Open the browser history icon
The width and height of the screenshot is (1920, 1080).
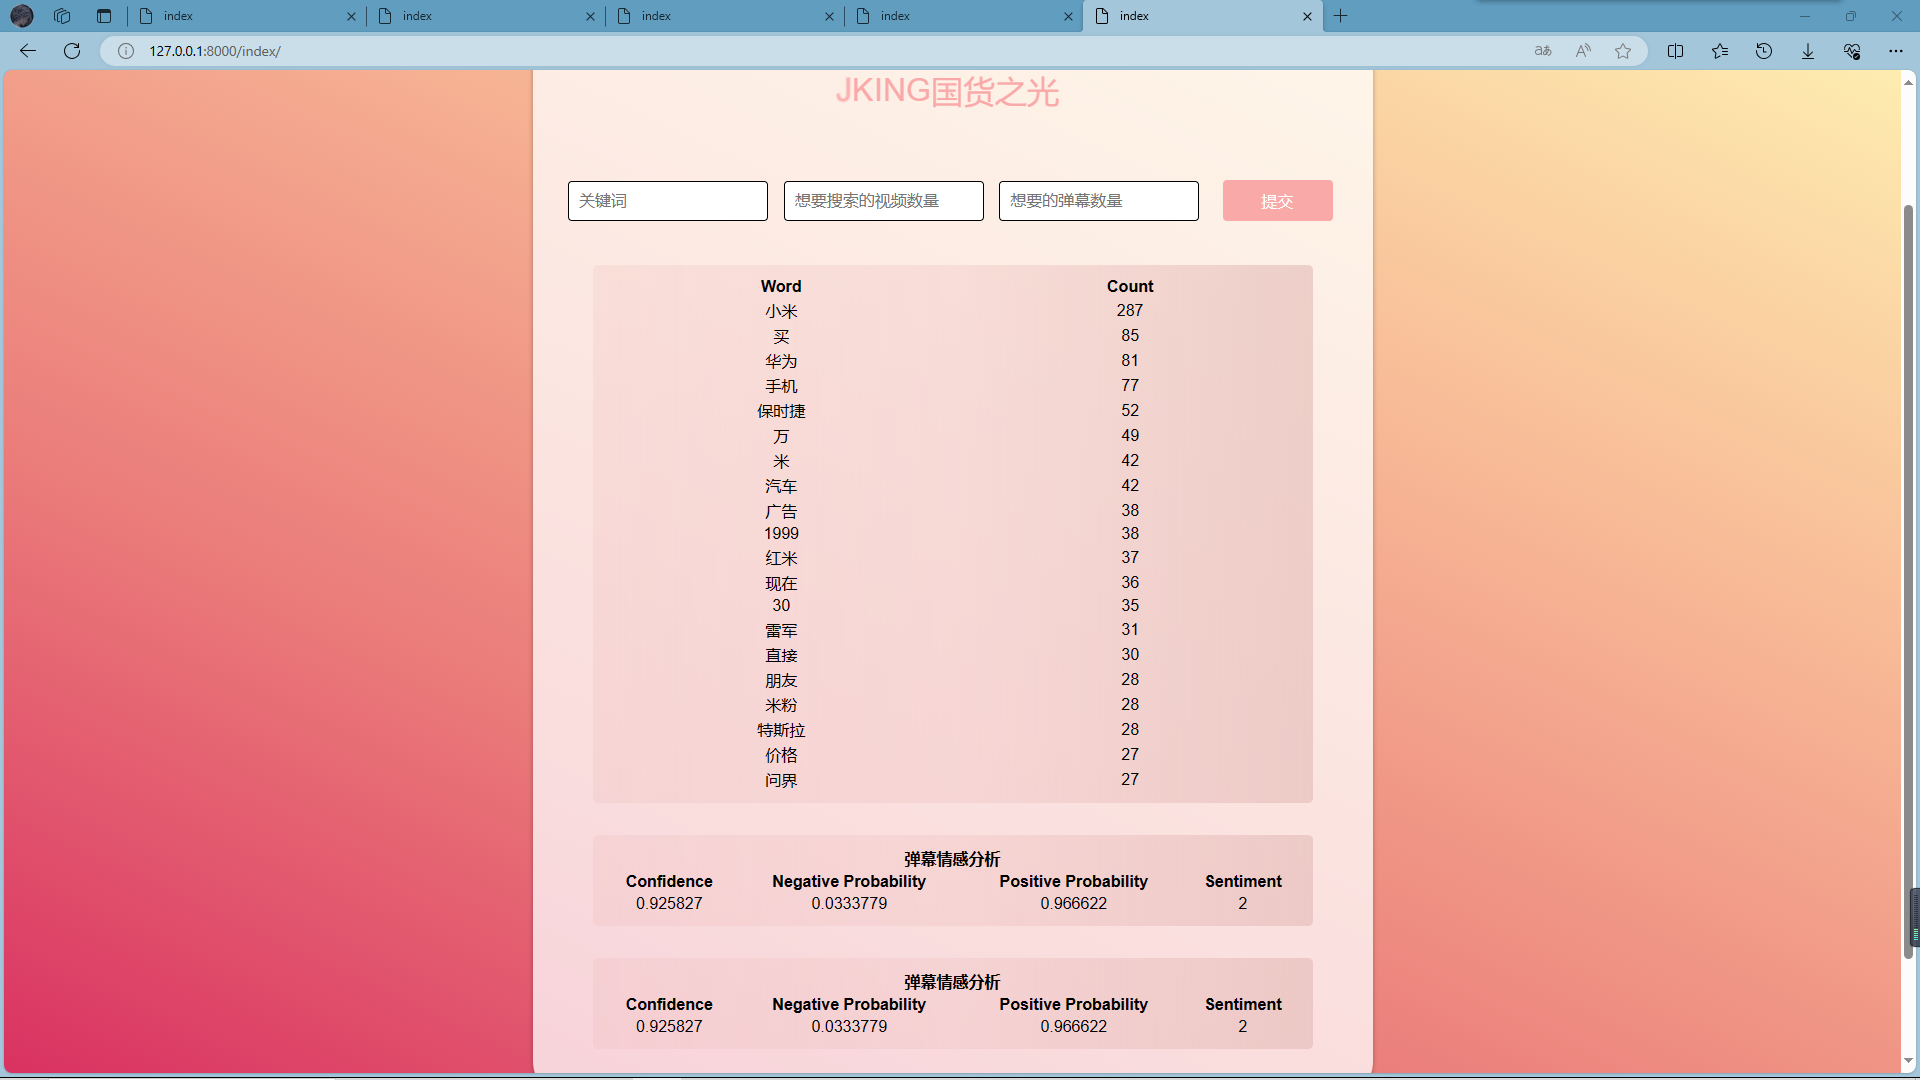click(1764, 51)
